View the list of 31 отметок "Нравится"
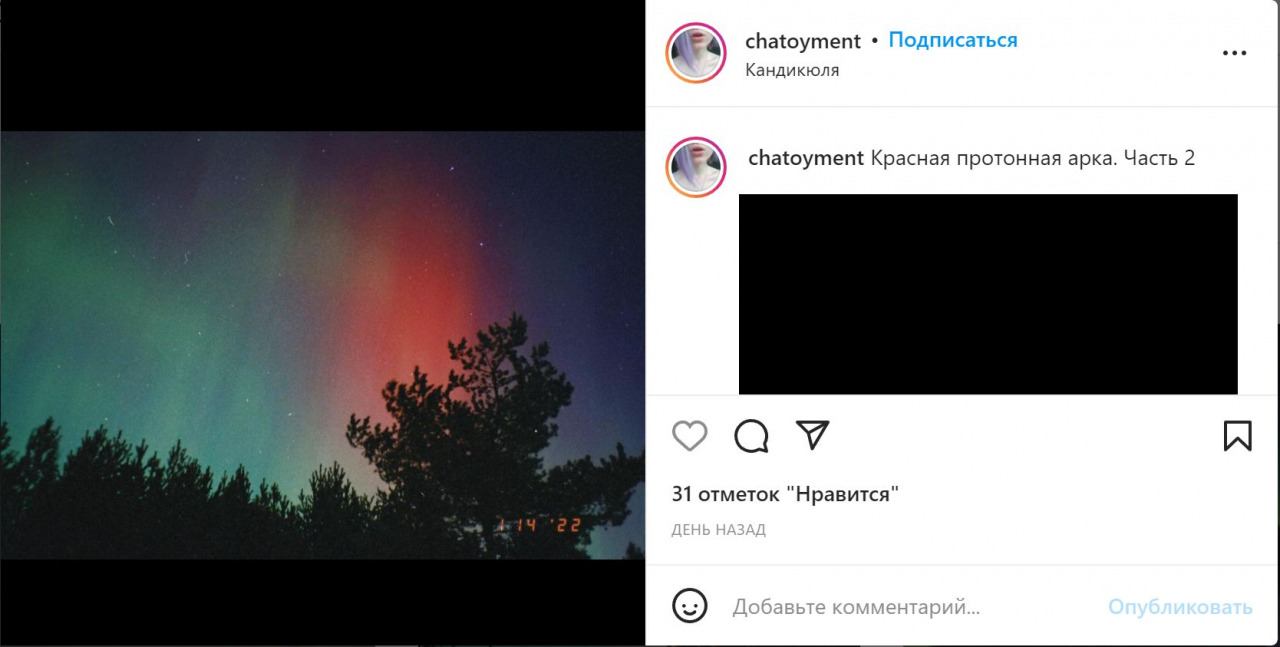The width and height of the screenshot is (1280, 647). coord(785,494)
